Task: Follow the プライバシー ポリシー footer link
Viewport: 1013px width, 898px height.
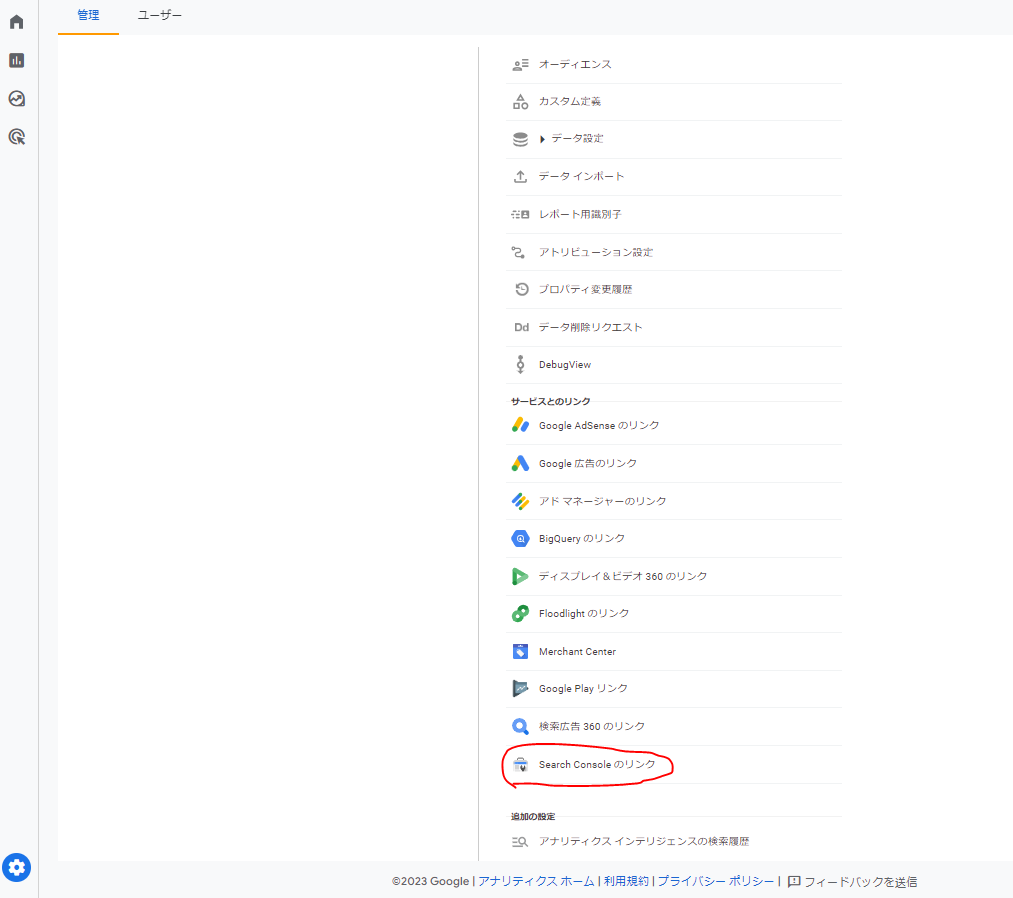Action: coord(716,881)
